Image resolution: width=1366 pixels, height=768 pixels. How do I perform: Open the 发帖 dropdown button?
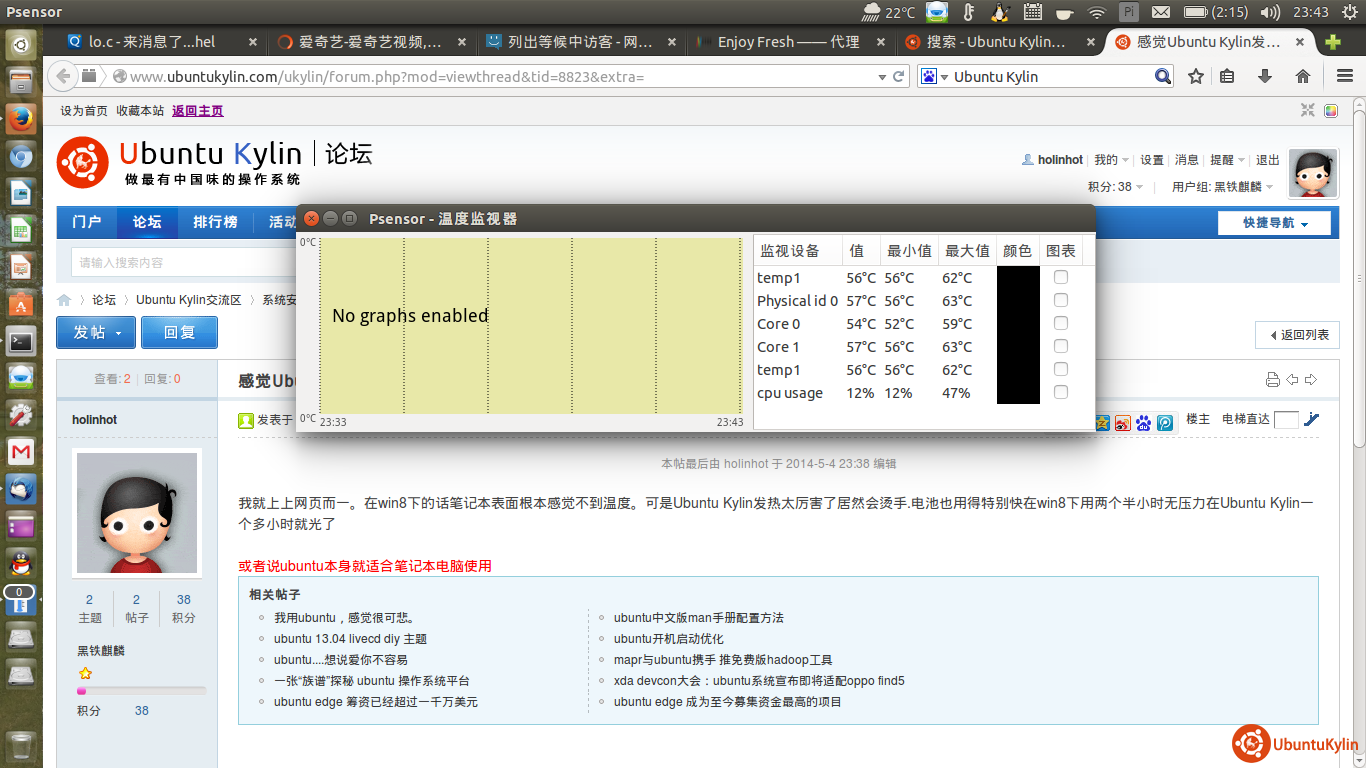tap(96, 332)
